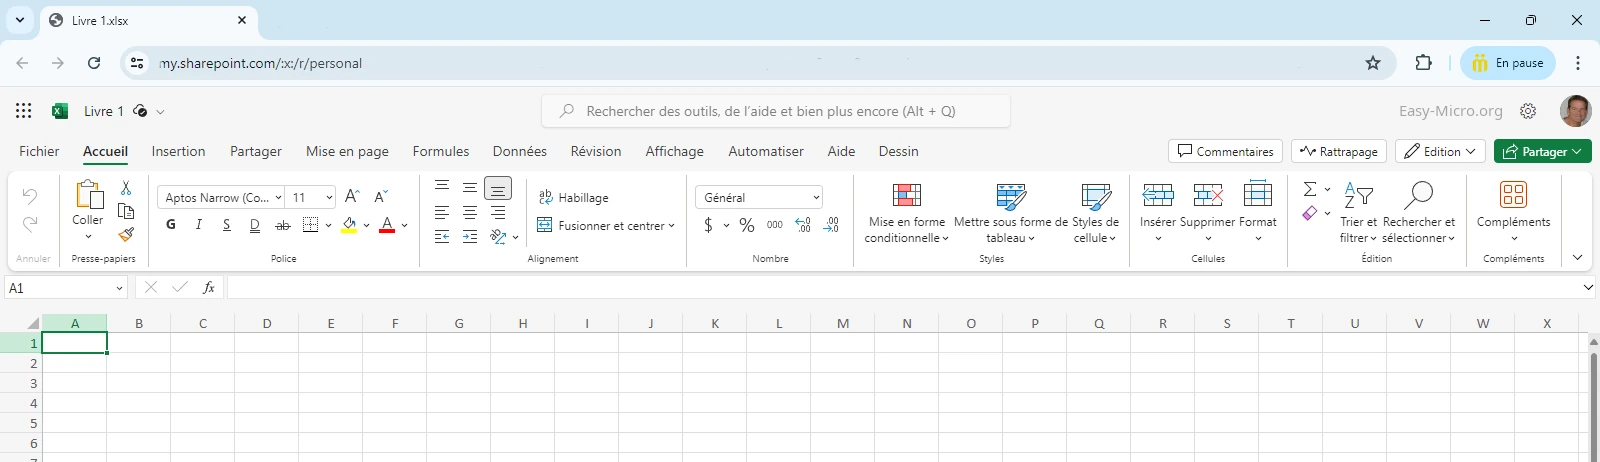Decrease font size with the smaller A icon
The height and width of the screenshot is (462, 1600).
[x=380, y=197]
